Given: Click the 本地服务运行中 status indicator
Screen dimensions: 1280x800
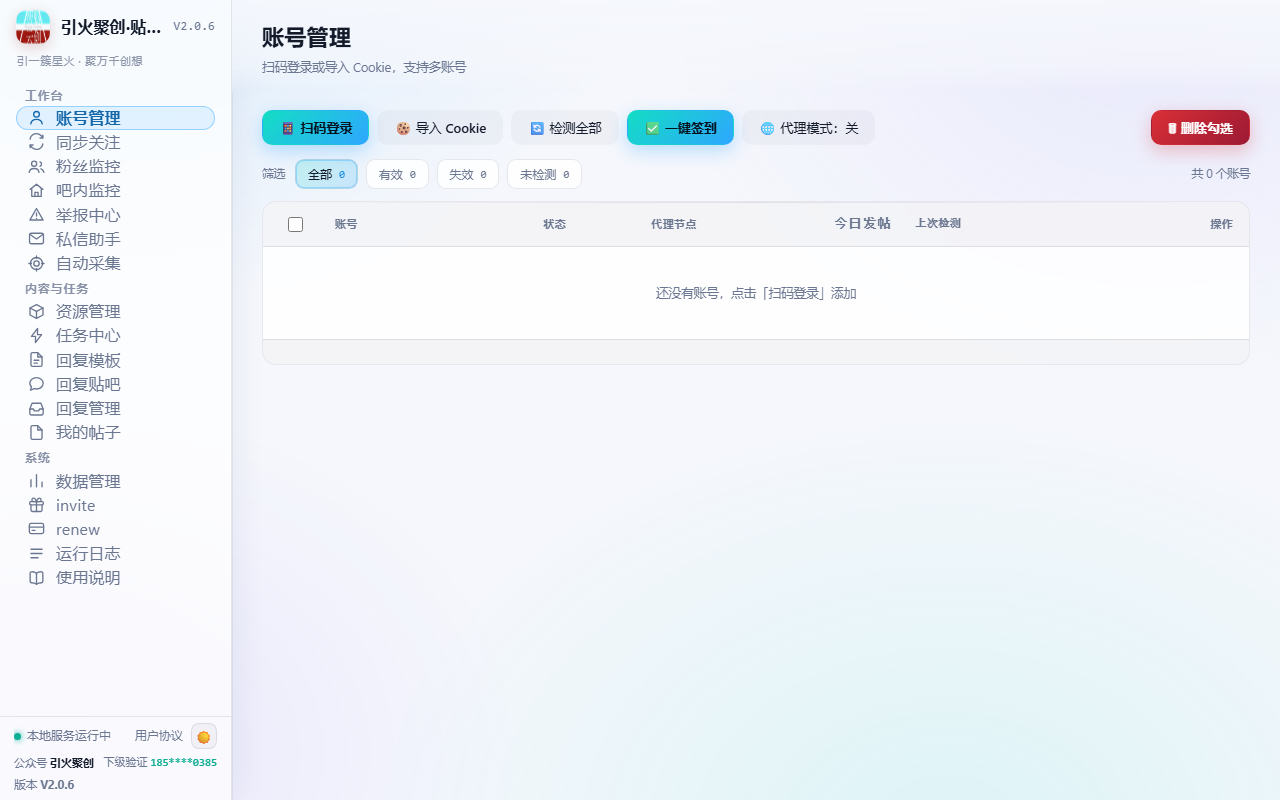Looking at the screenshot, I should [62, 736].
